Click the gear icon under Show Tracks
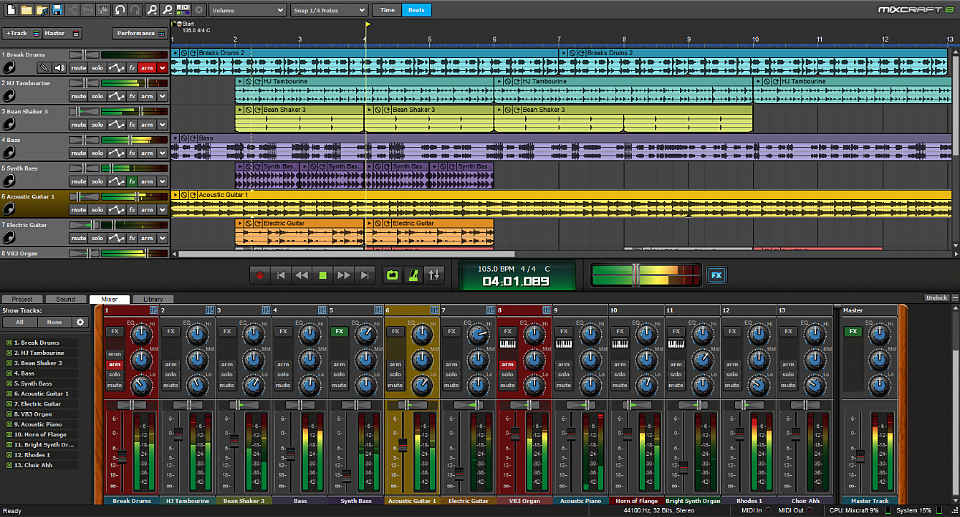960x517 pixels. [80, 322]
